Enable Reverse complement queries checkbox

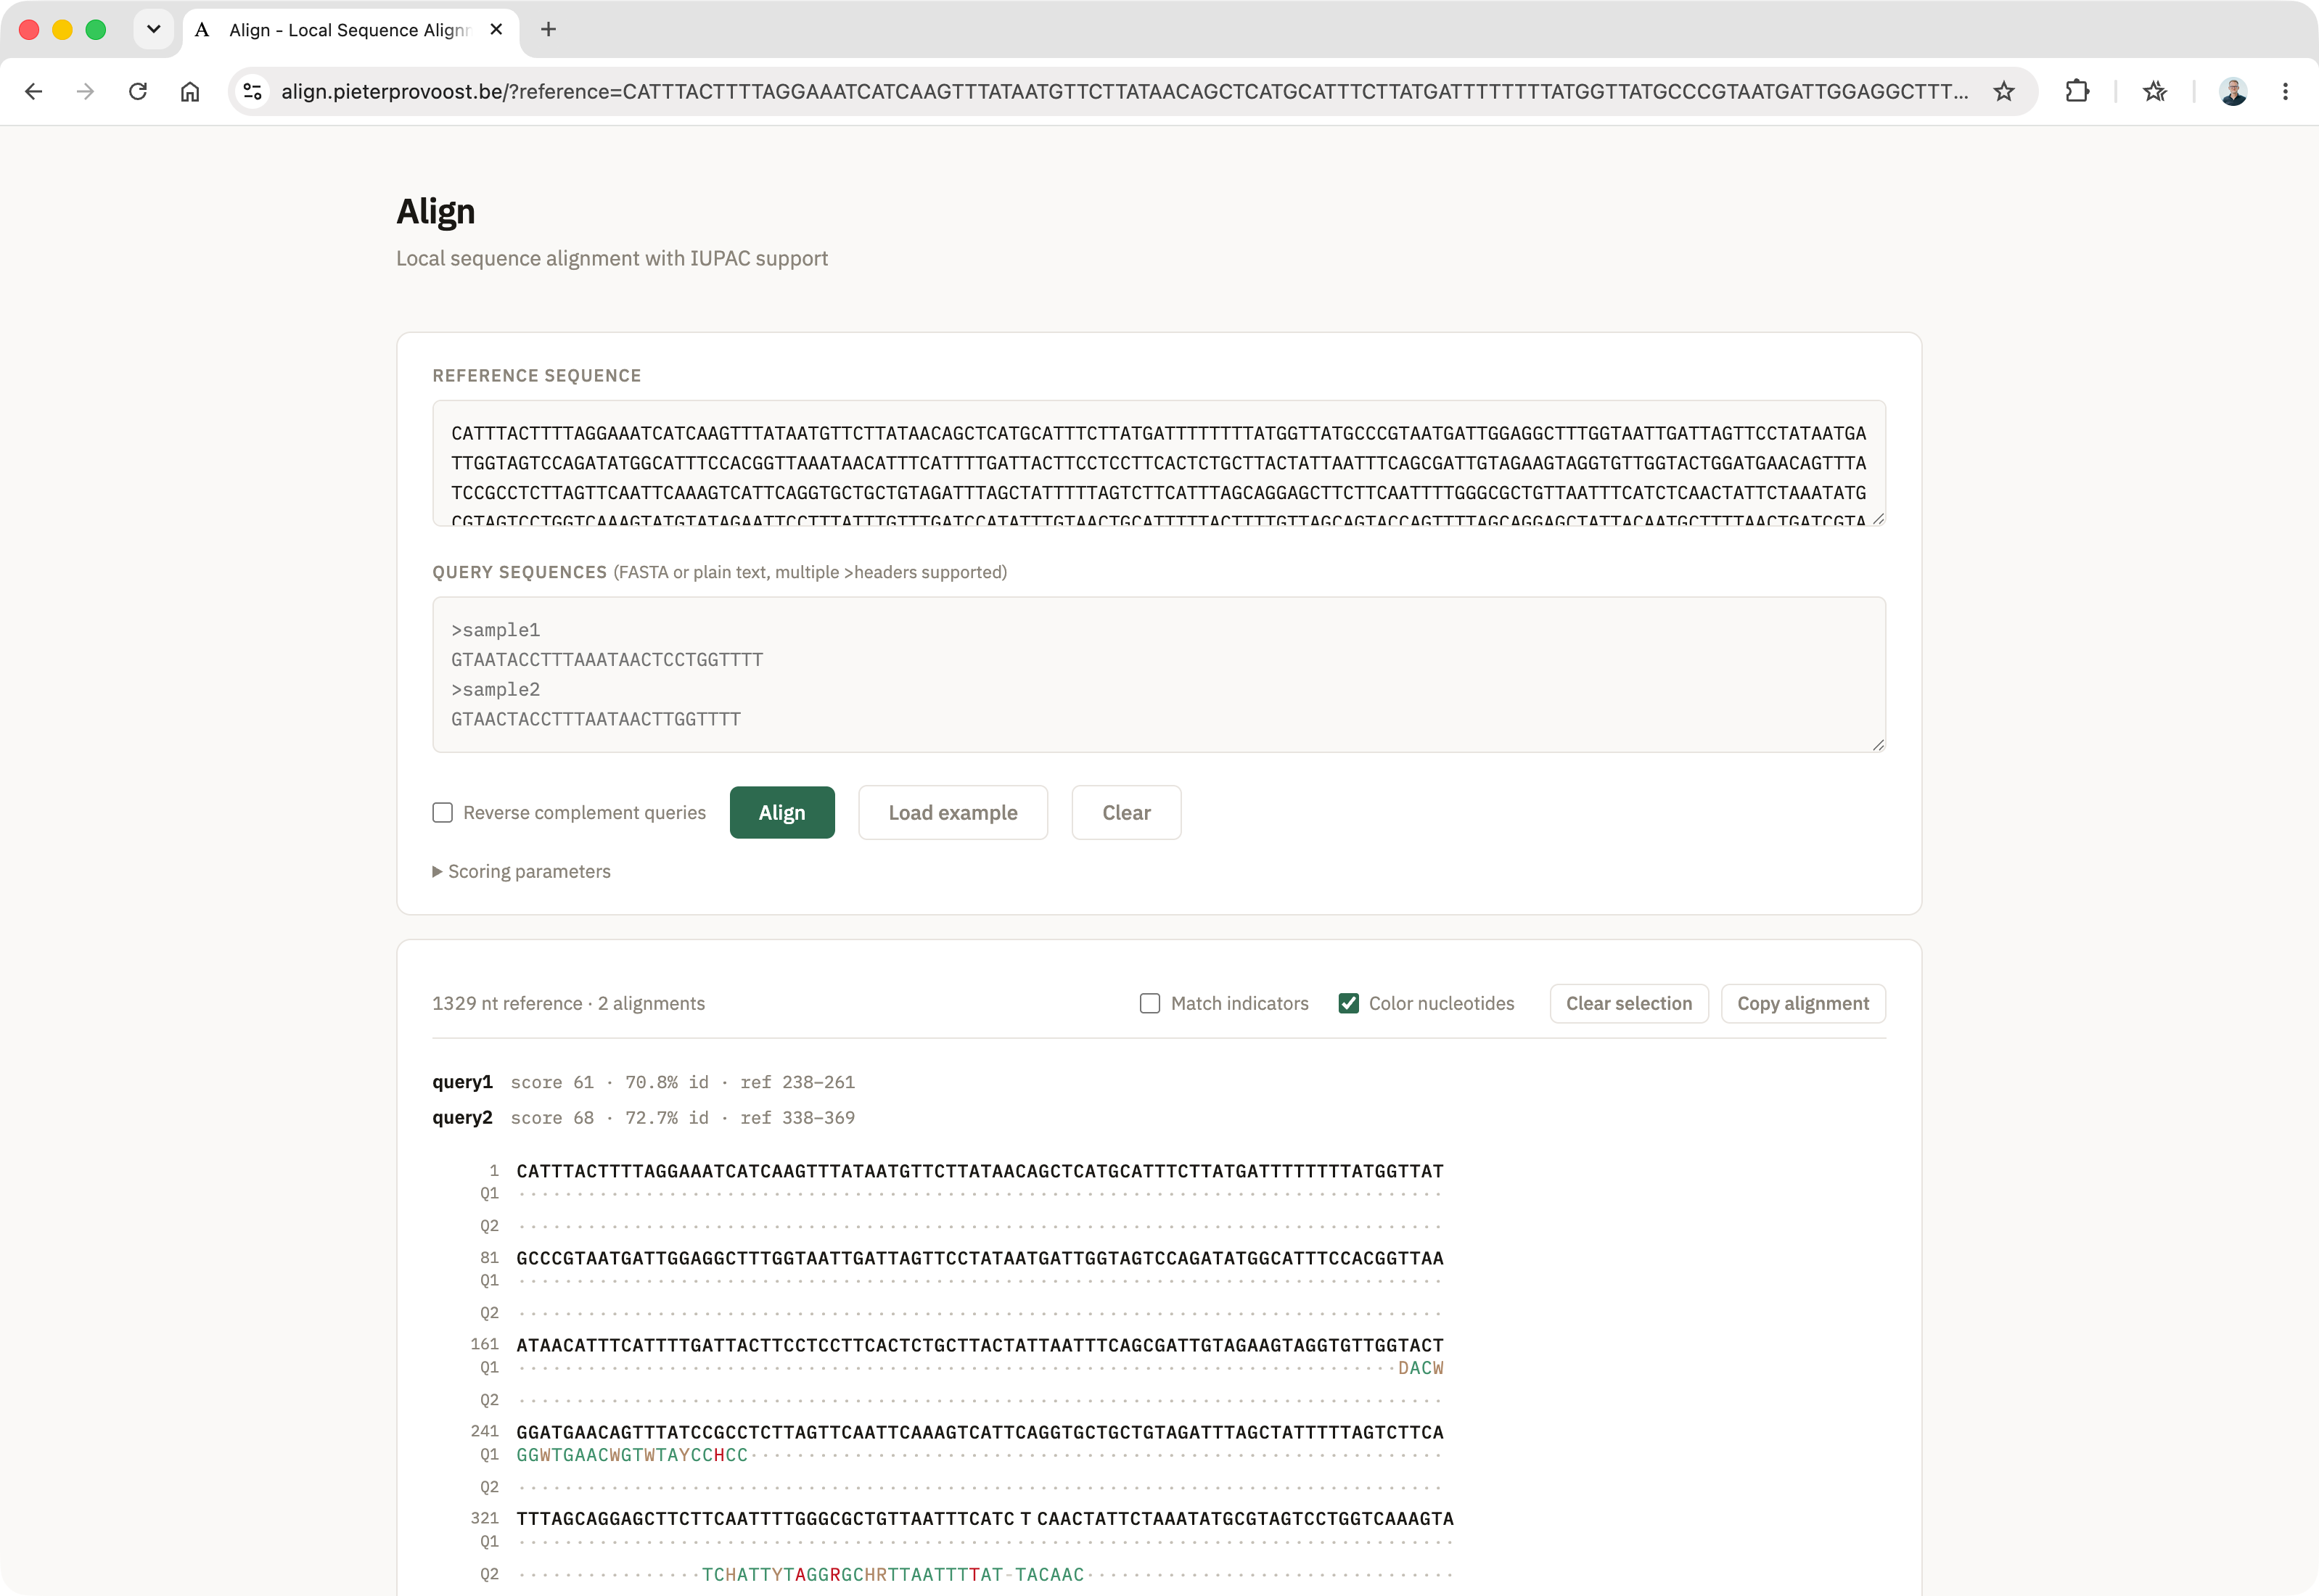(442, 812)
